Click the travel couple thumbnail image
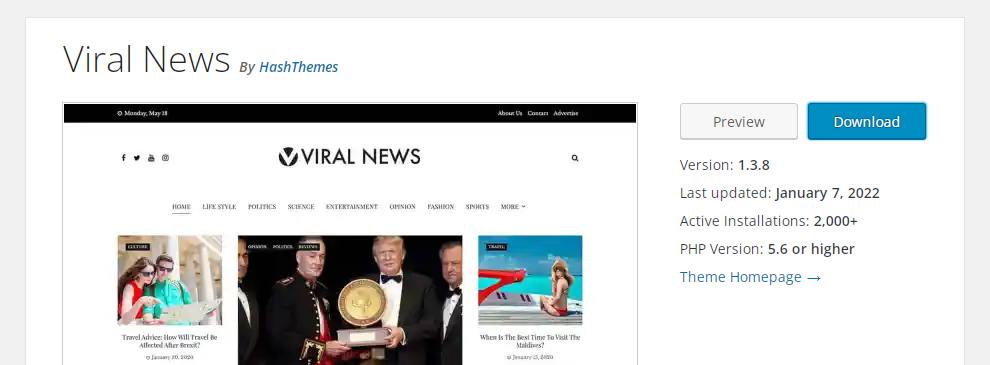Screen dimensions: 990x365 tap(170, 280)
